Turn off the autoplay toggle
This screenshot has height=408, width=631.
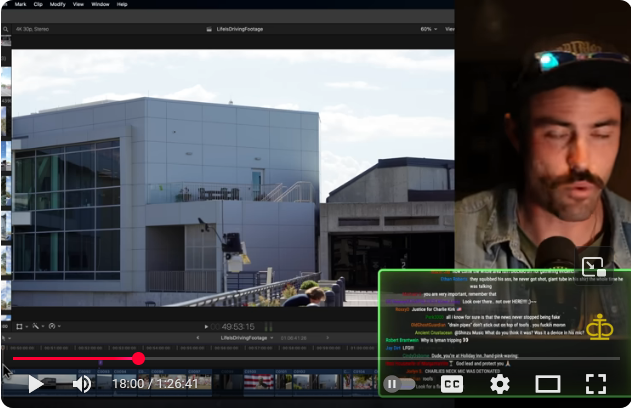pos(399,383)
